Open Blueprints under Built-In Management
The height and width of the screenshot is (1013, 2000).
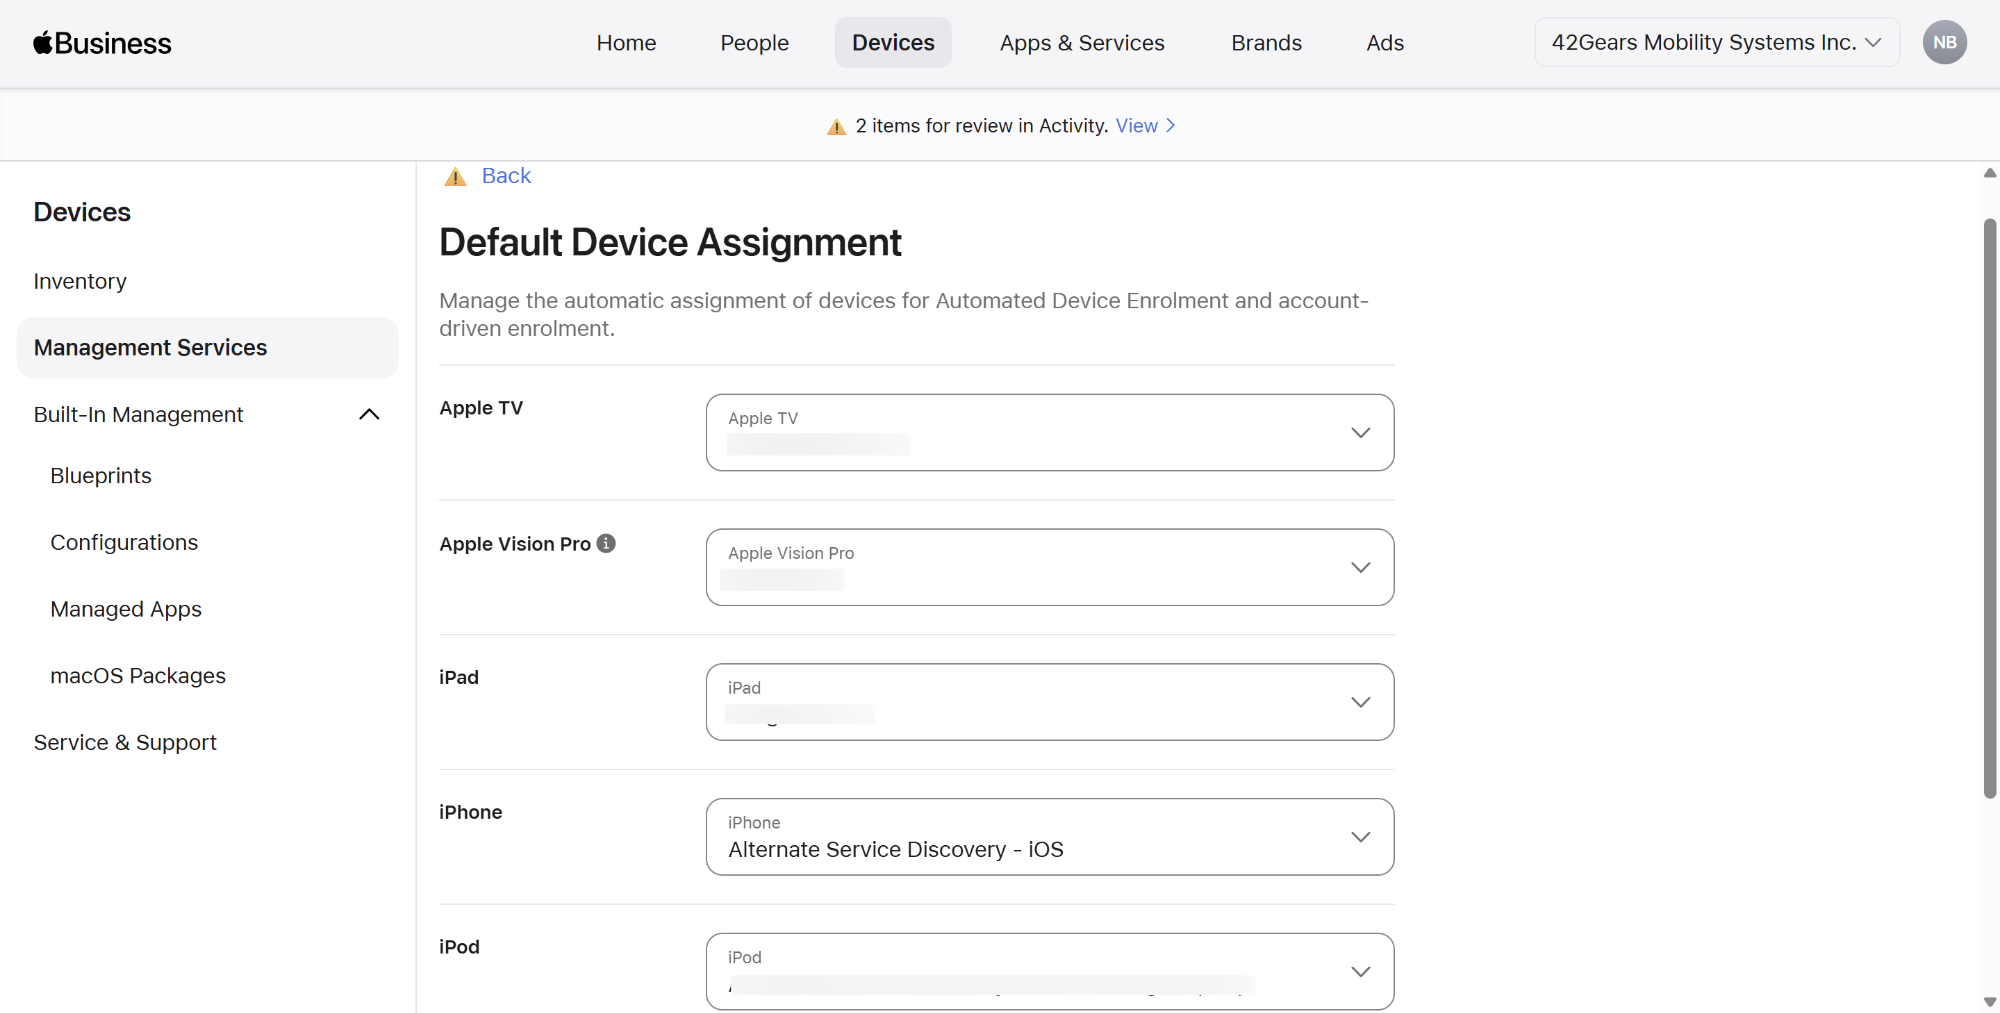pos(101,476)
